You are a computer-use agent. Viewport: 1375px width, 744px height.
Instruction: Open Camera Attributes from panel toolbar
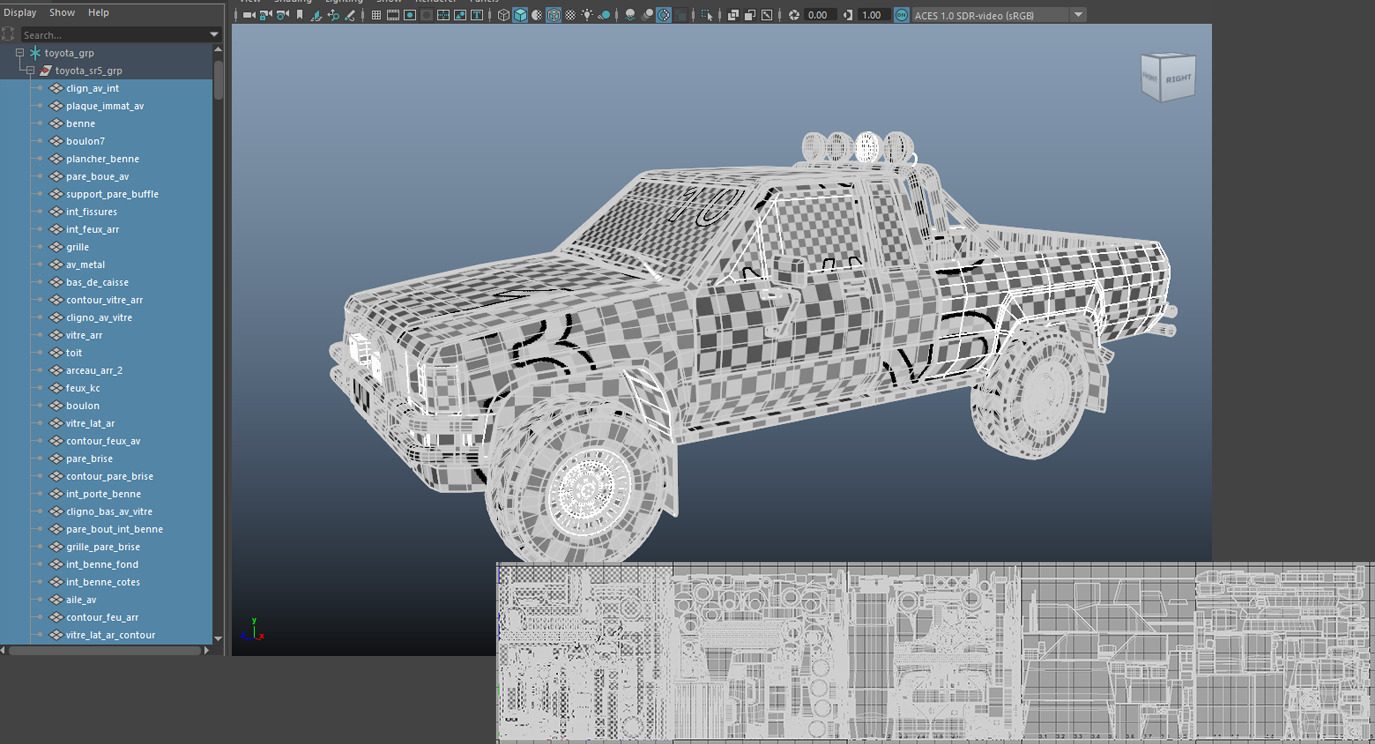click(x=282, y=15)
